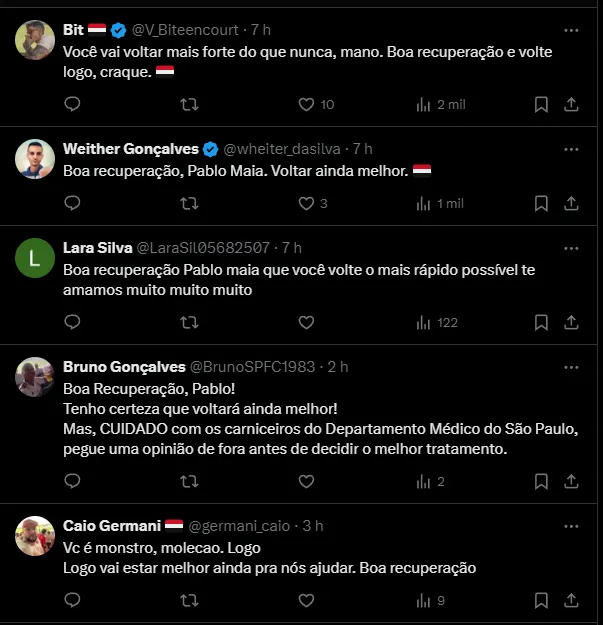
Task: View analytics on Bit's 2 mil views
Action: (422, 104)
